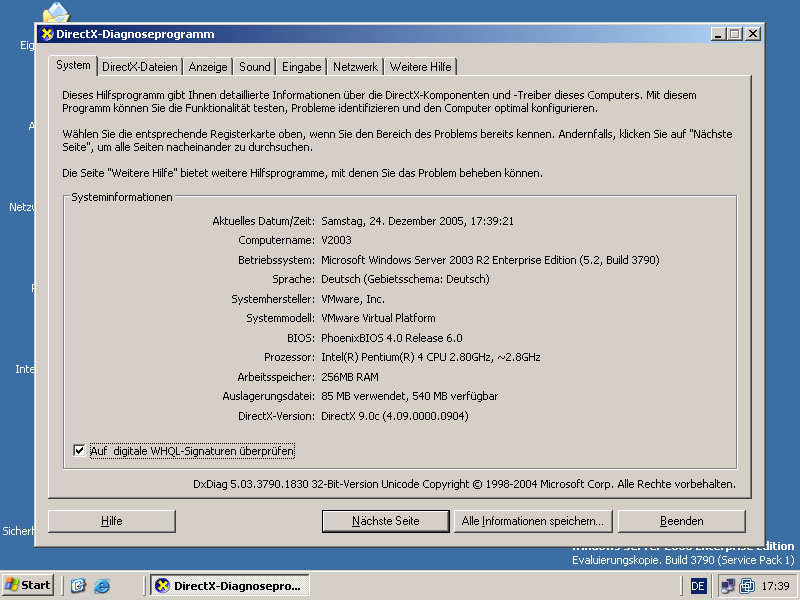
Task: Open the Start menu
Action: point(28,585)
